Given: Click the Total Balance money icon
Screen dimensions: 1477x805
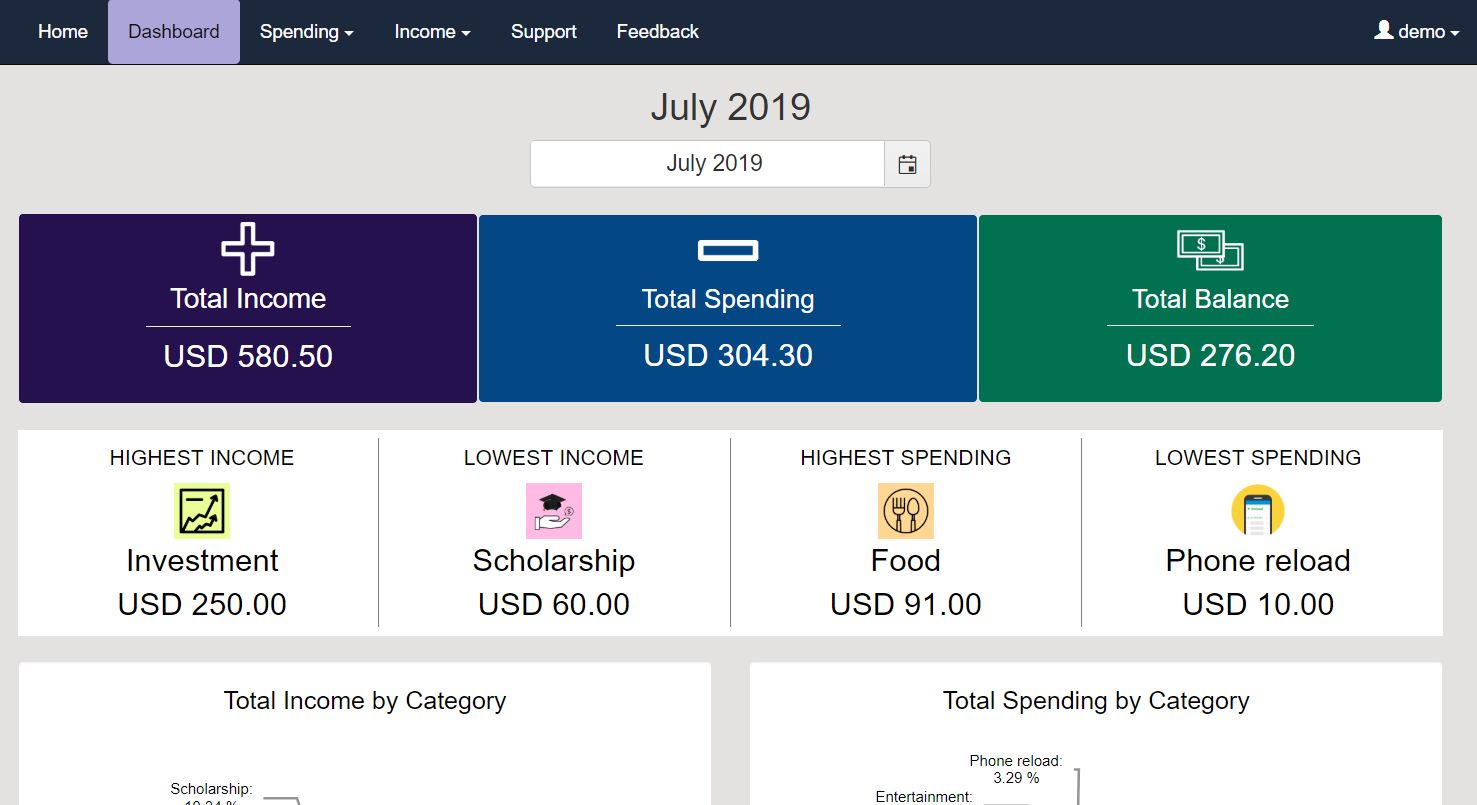Looking at the screenshot, I should 1210,250.
